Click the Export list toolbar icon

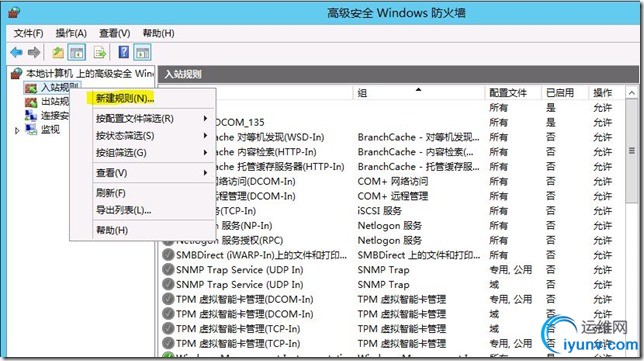click(100, 52)
